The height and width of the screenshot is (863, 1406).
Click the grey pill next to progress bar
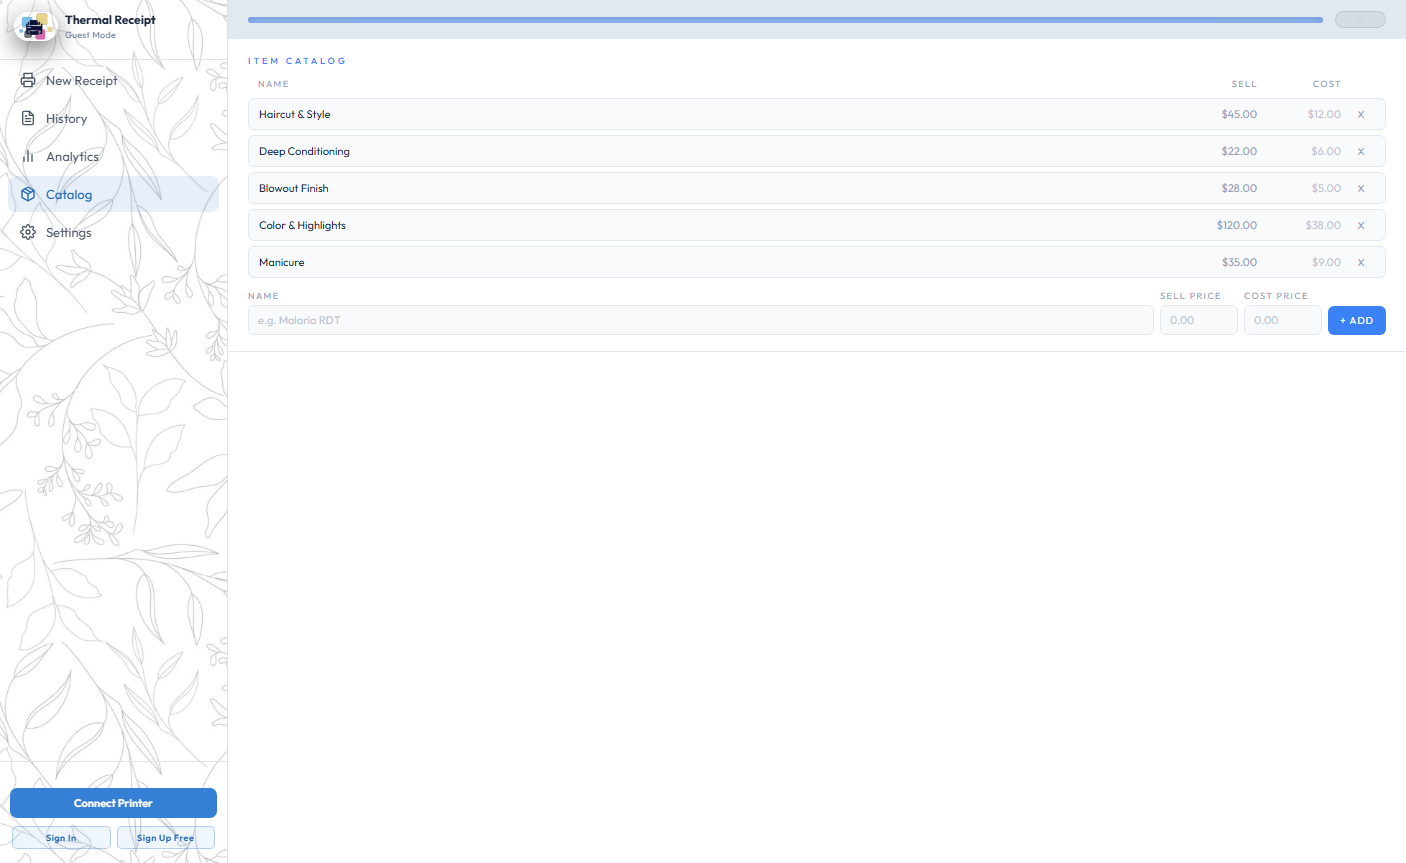[x=1360, y=19]
